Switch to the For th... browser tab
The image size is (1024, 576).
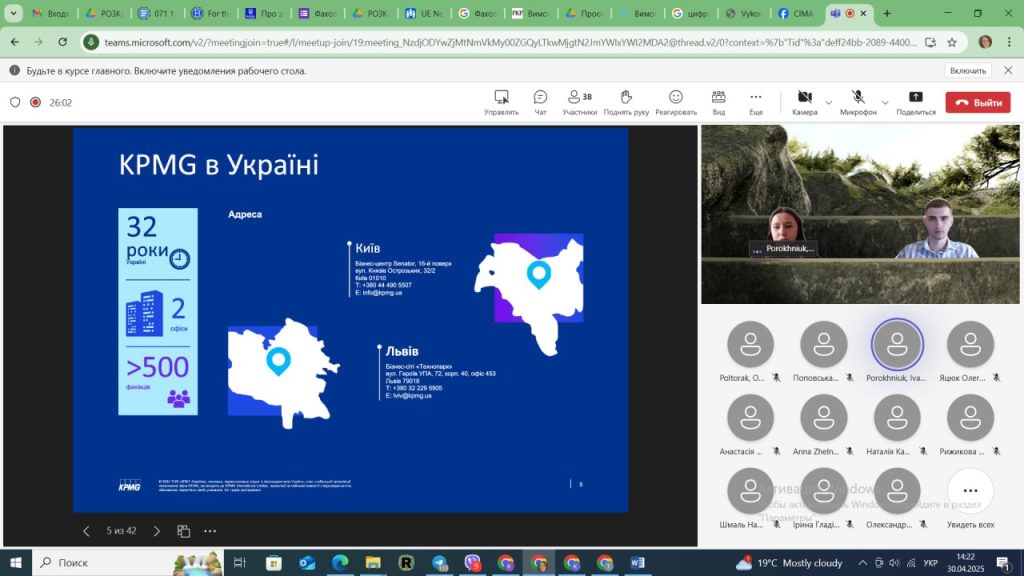(210, 13)
